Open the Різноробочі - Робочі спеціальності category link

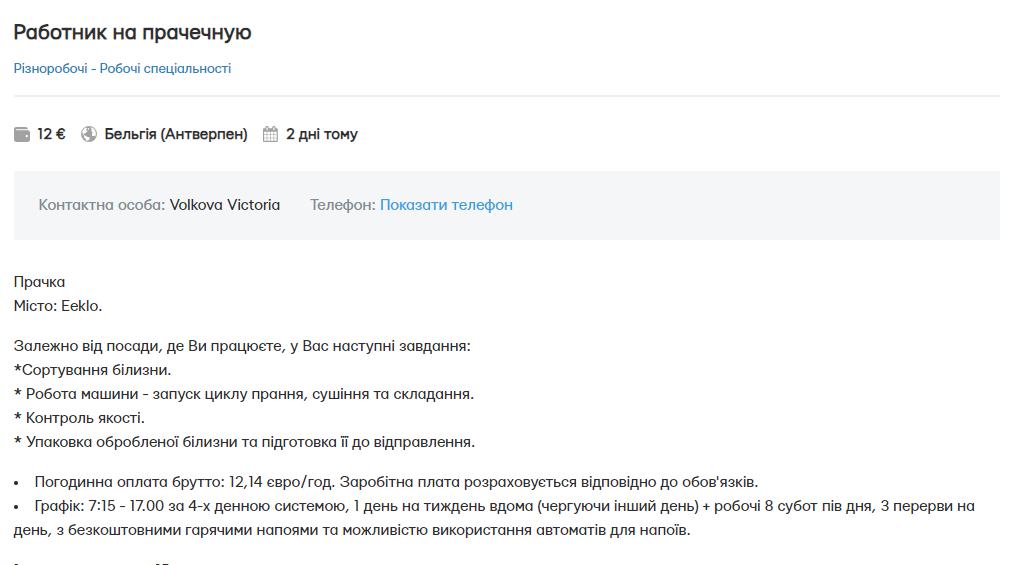point(122,69)
